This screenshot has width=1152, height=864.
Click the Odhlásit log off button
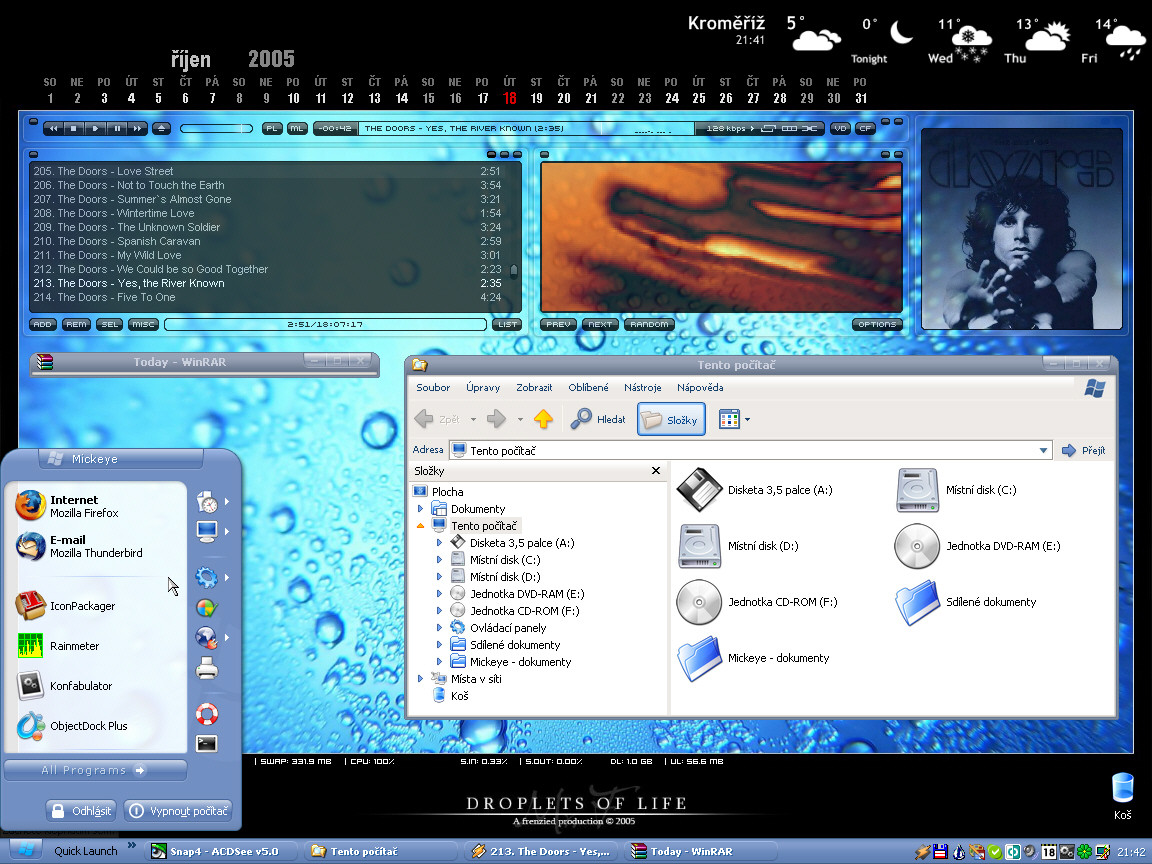[x=82, y=811]
